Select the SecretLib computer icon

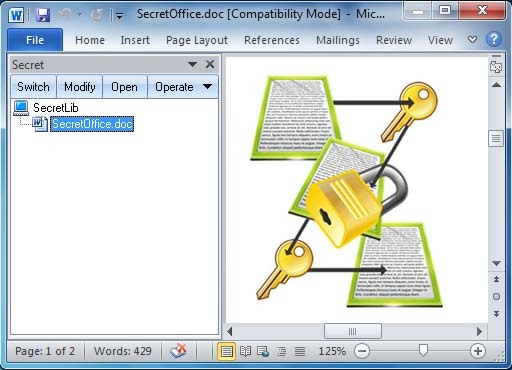coord(21,108)
